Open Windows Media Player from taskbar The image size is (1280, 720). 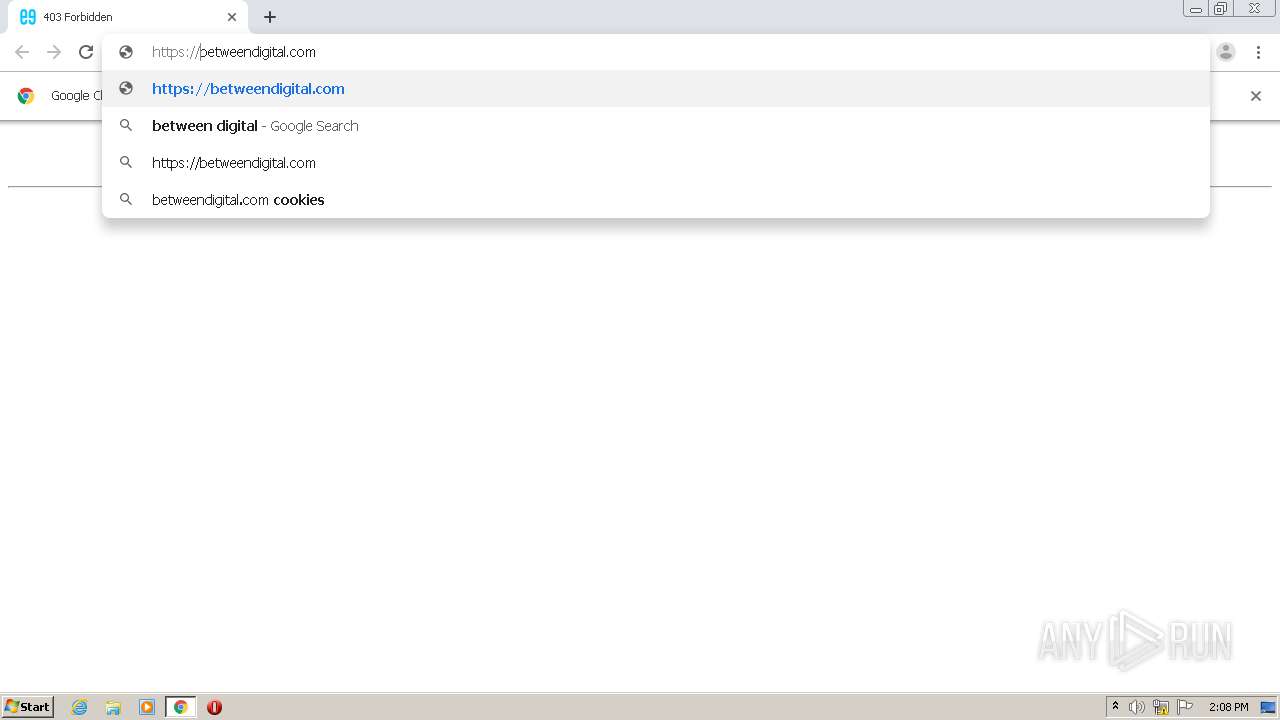point(147,707)
